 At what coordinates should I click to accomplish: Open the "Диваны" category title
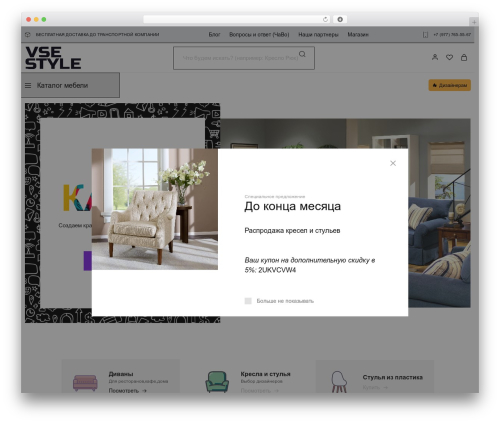pos(121,374)
